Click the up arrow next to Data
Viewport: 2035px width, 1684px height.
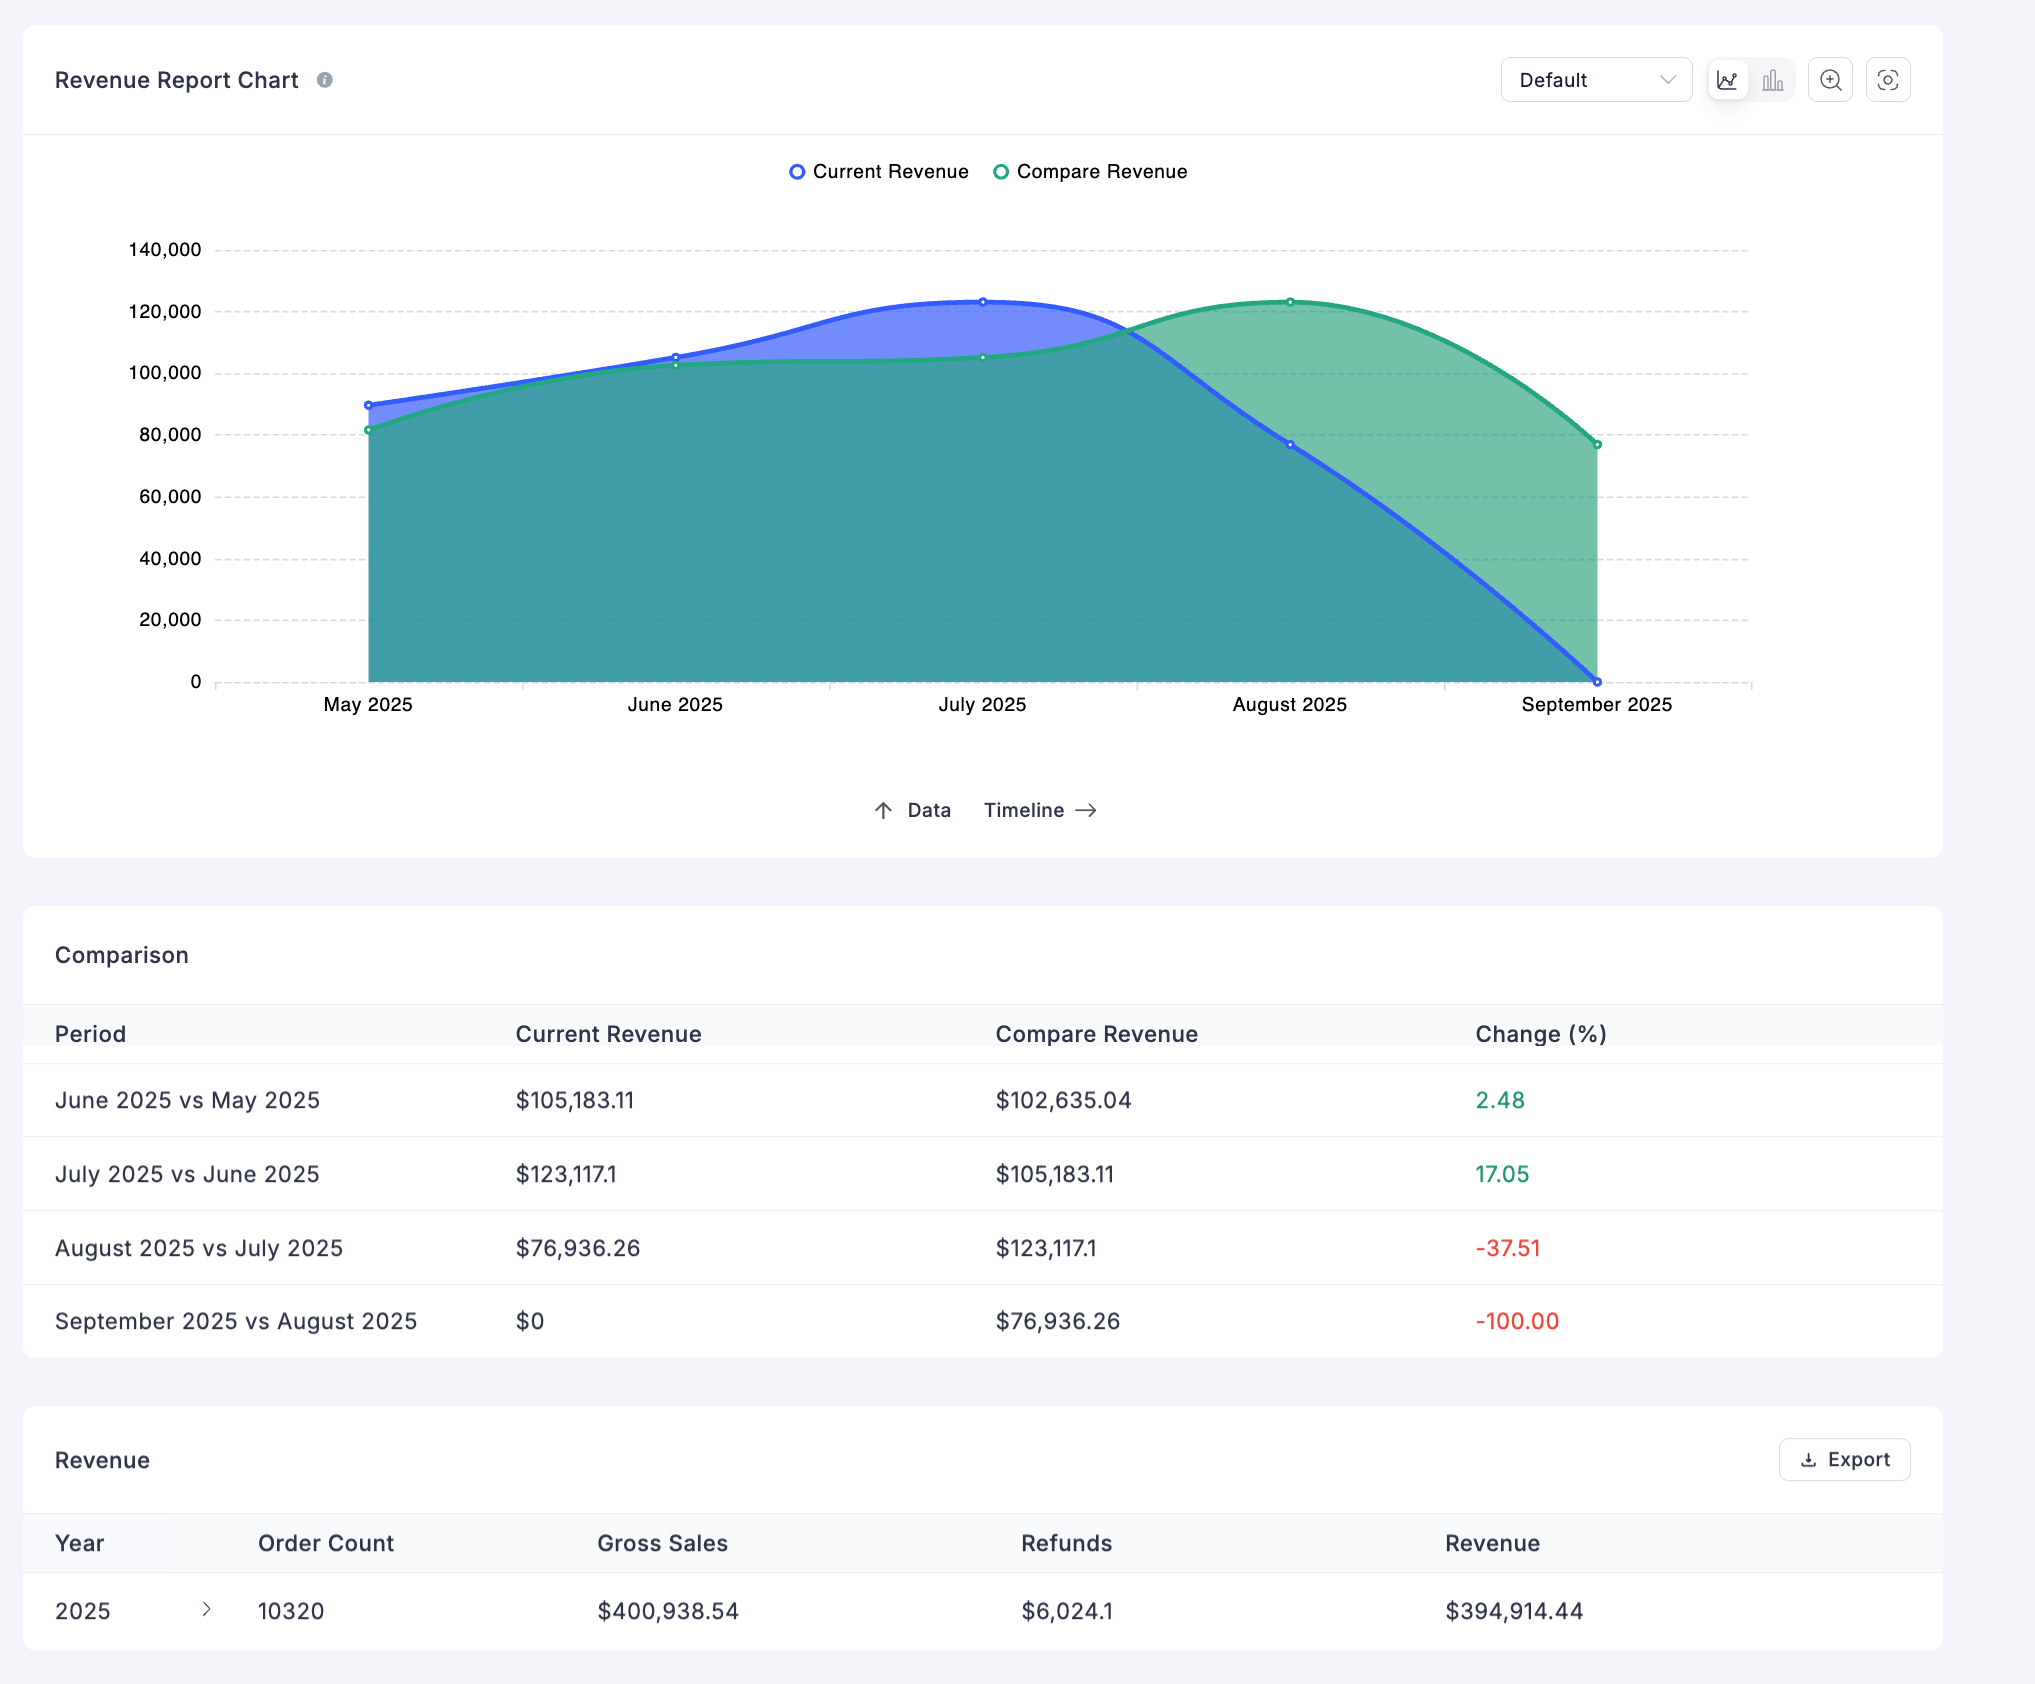[x=883, y=810]
